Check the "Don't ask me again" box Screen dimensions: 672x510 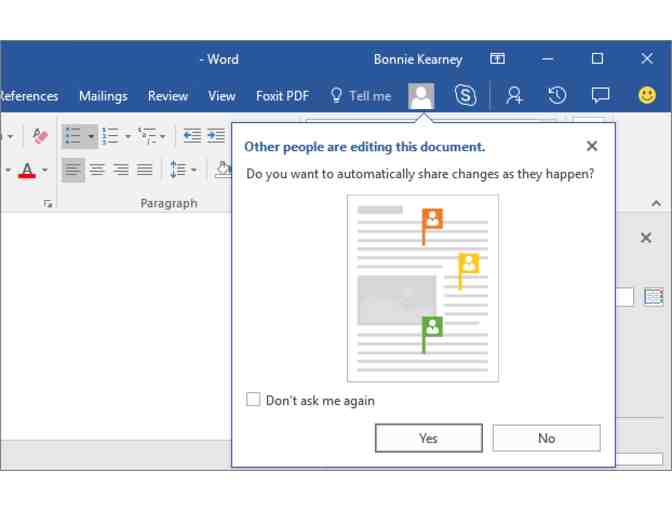point(254,400)
